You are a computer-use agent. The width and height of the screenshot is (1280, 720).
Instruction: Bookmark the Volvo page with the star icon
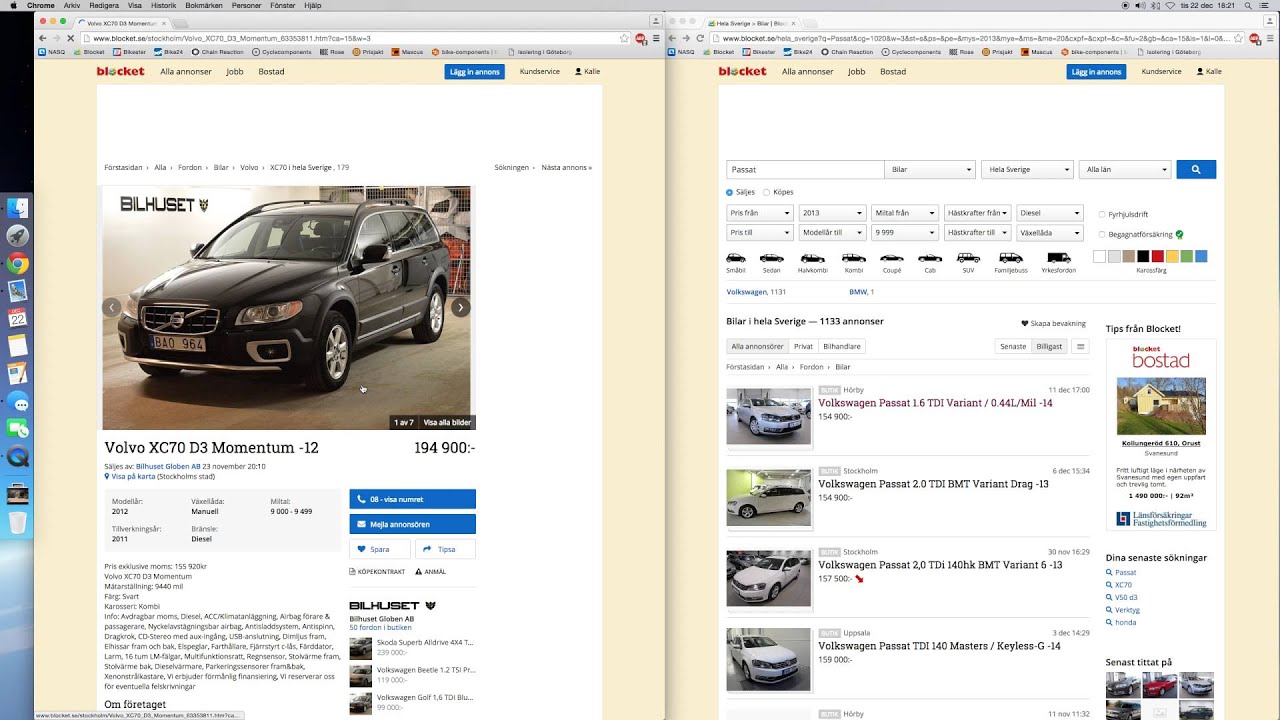pos(625,38)
